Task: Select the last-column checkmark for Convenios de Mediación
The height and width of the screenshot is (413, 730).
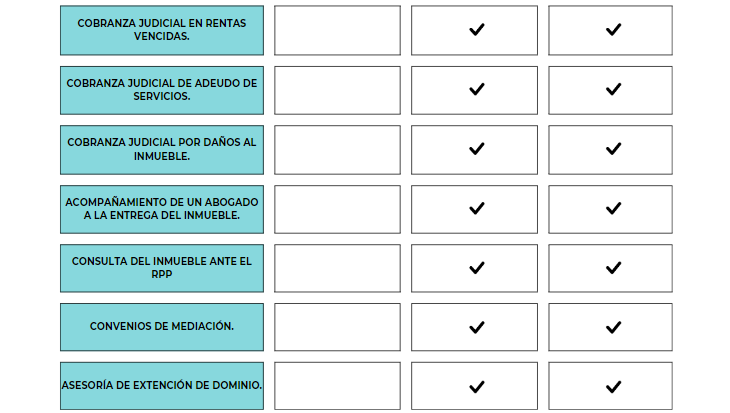Action: [613, 327]
